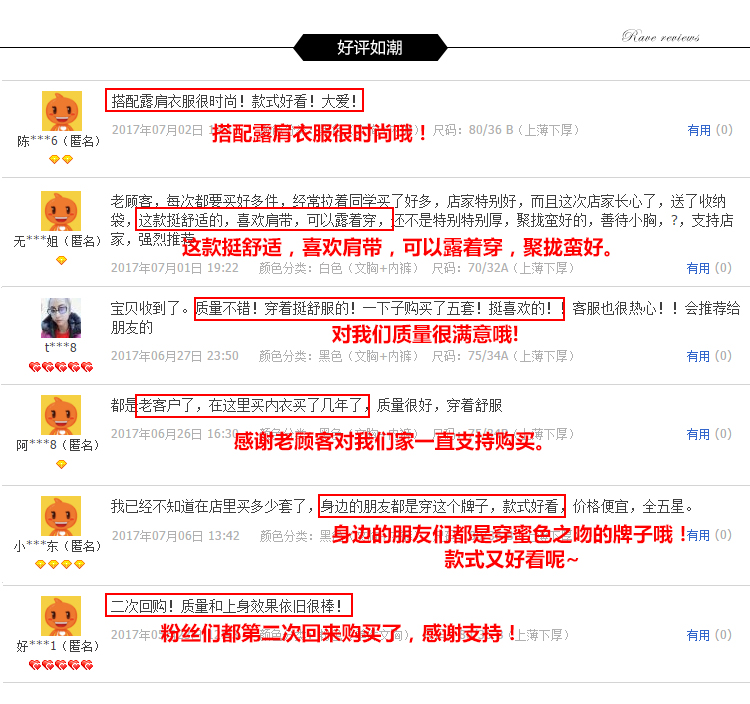
Task: Mark 小***东 review as 有用
Action: tap(709, 535)
